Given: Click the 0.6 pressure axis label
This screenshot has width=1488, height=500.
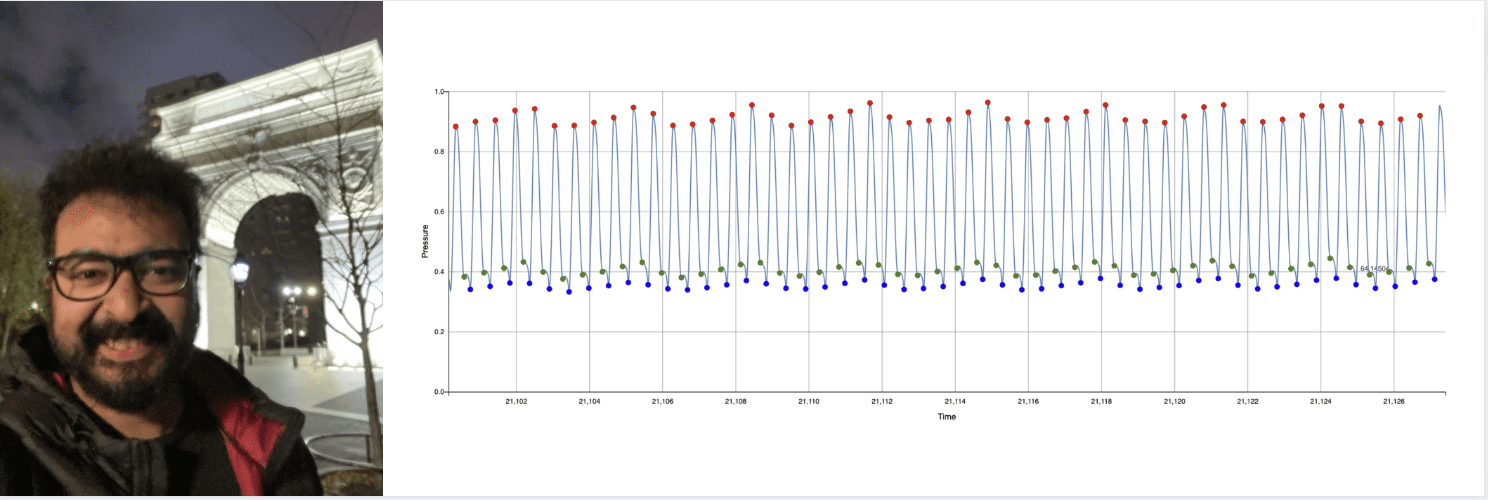Looking at the screenshot, I should click(439, 212).
